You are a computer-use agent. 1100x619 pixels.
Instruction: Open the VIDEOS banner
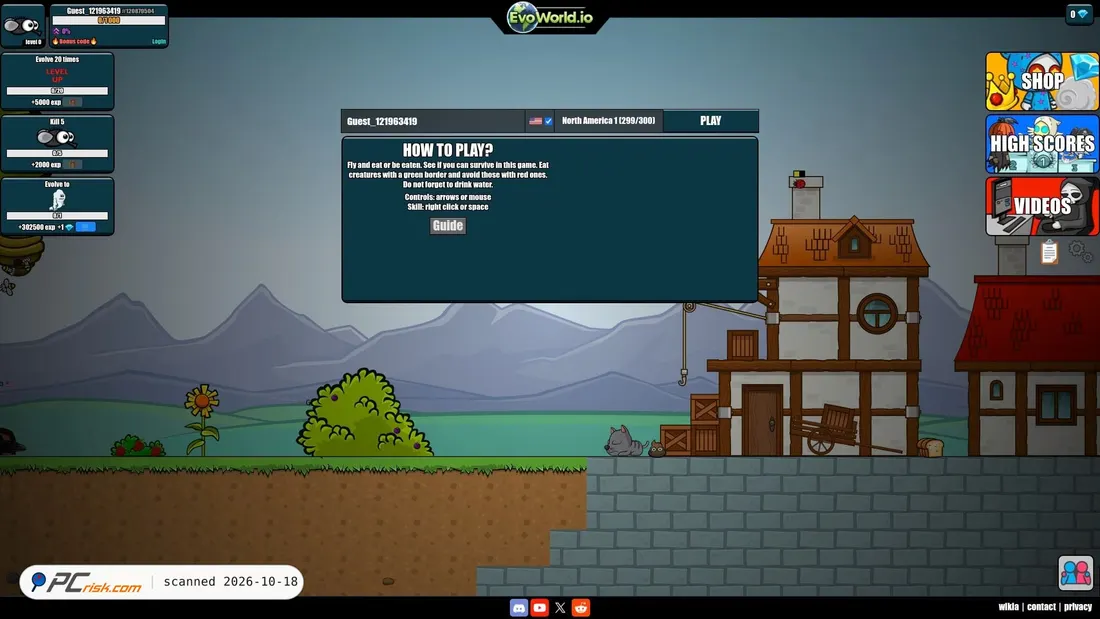[1042, 206]
